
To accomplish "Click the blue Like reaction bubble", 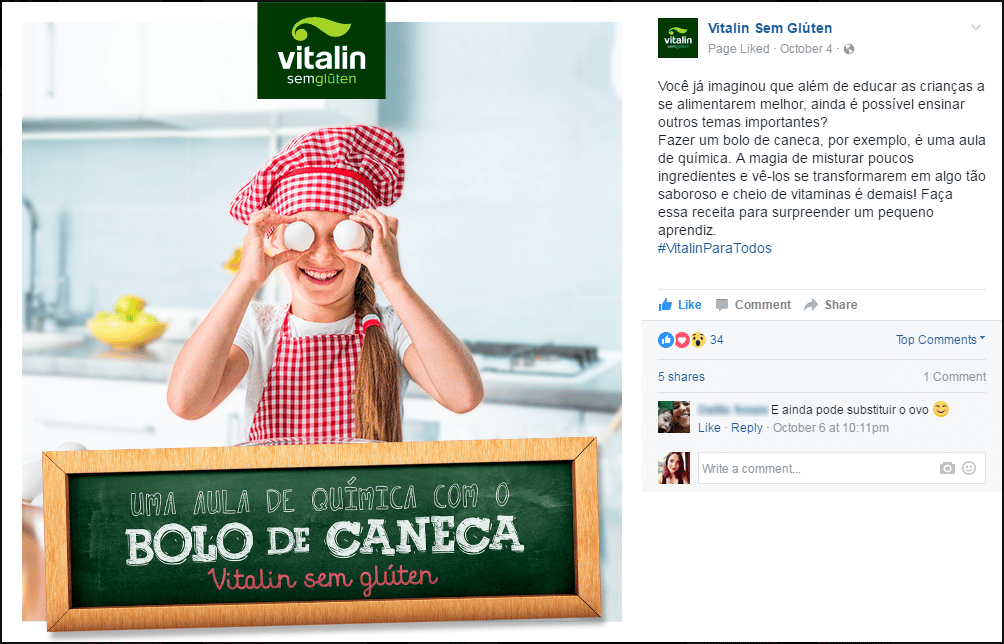I will tap(666, 340).
